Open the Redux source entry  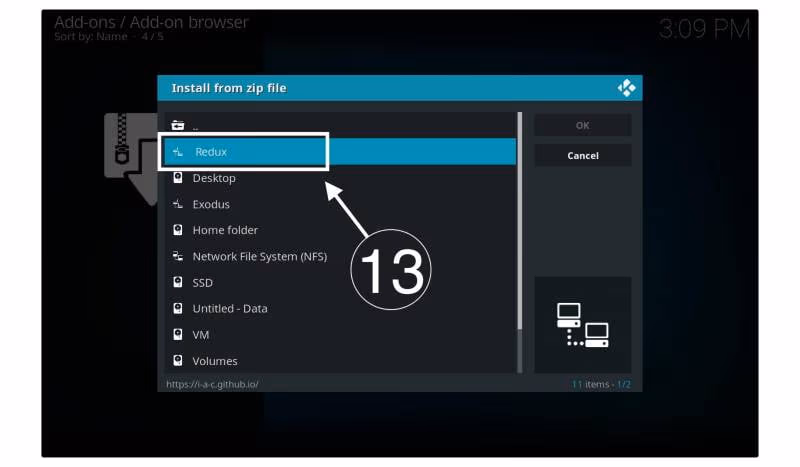click(x=211, y=152)
